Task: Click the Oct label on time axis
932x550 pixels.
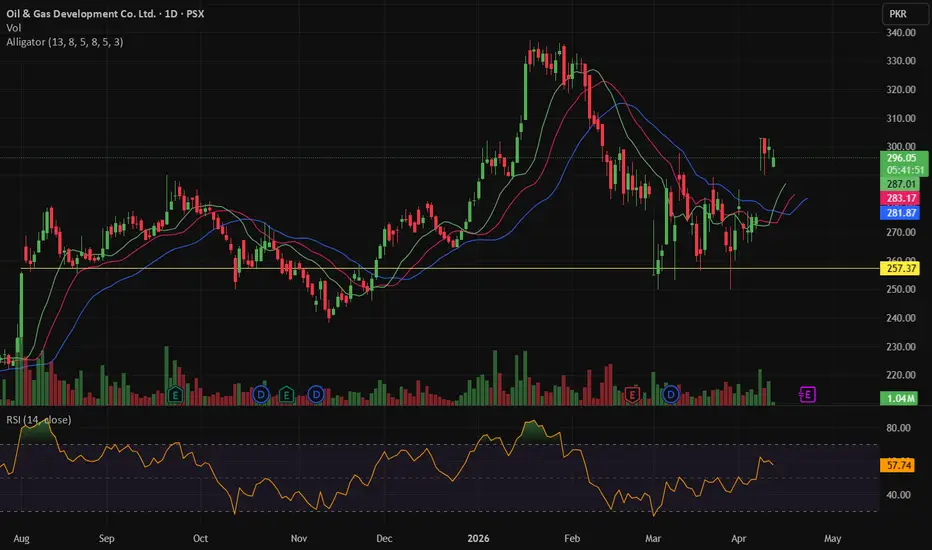Action: 200,539
